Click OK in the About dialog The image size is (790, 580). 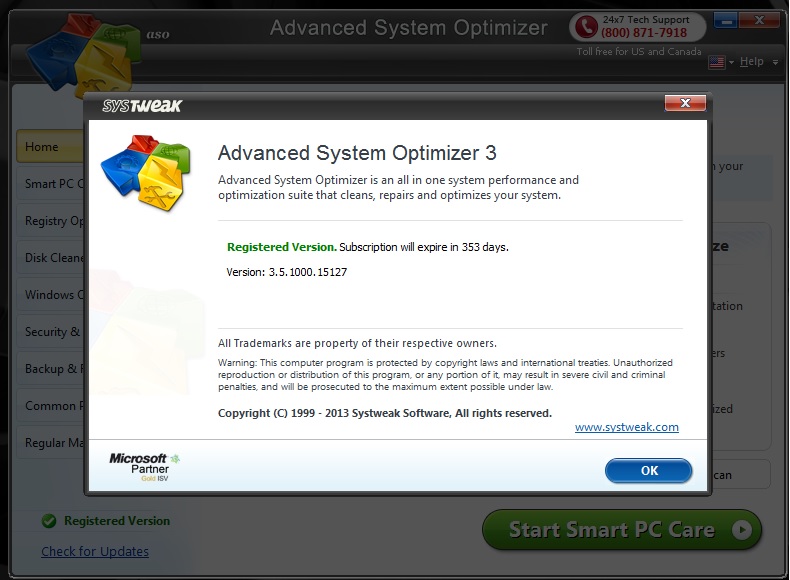tap(648, 471)
